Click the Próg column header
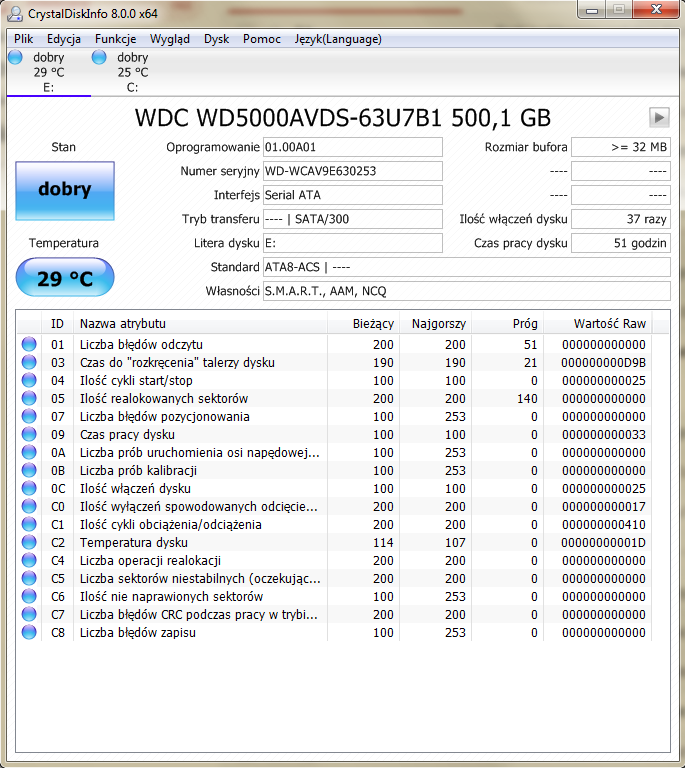This screenshot has height=768, width=685. click(507, 324)
